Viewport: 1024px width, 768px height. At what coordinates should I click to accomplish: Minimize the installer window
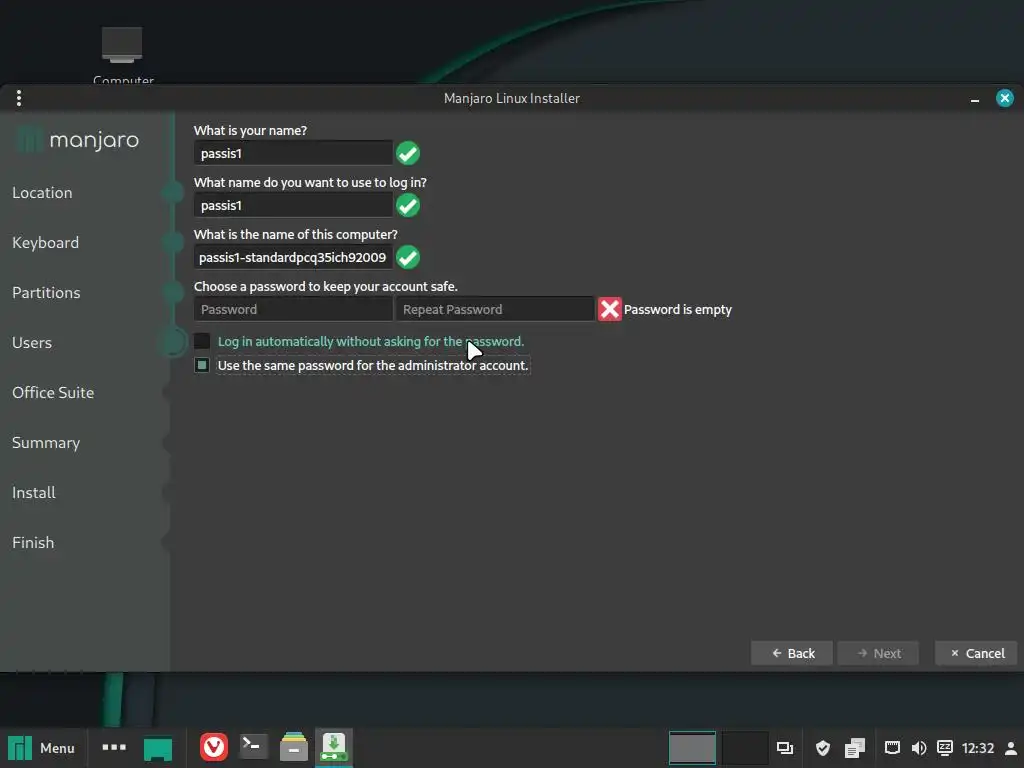(974, 99)
